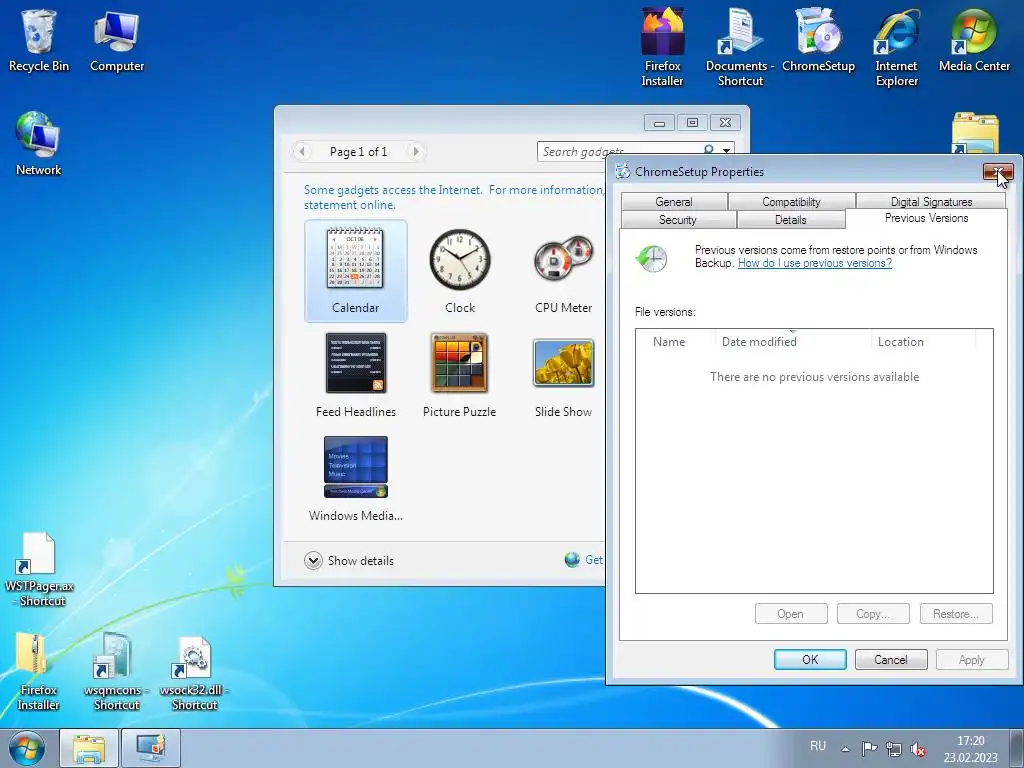Select the Windows Media Center gadget
Viewport: 1024px width, 768px height.
click(355, 479)
